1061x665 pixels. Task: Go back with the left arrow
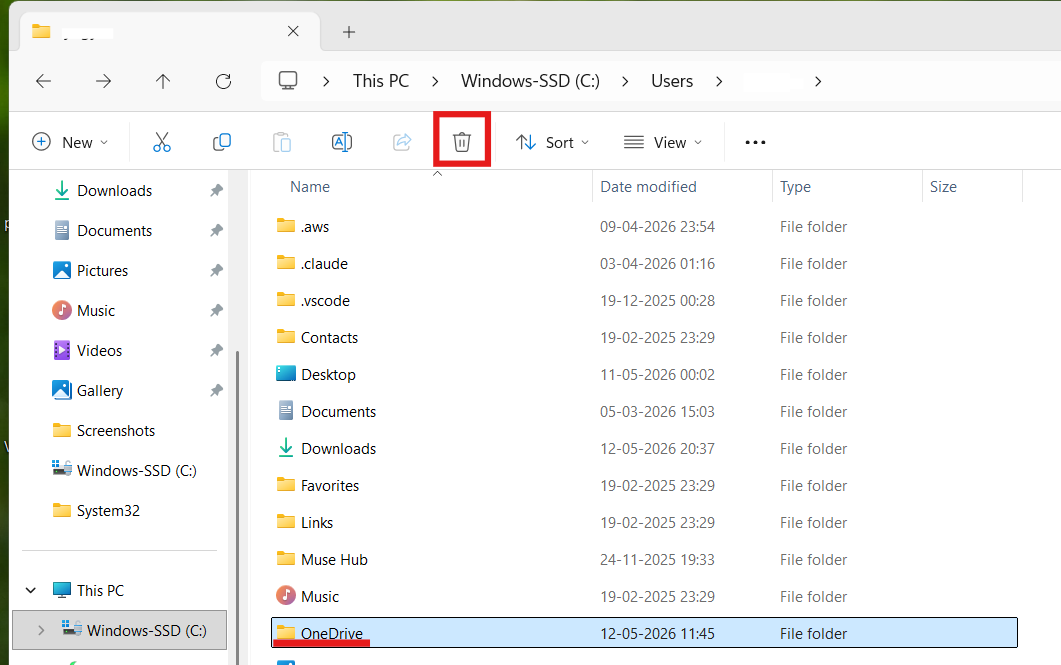(43, 81)
